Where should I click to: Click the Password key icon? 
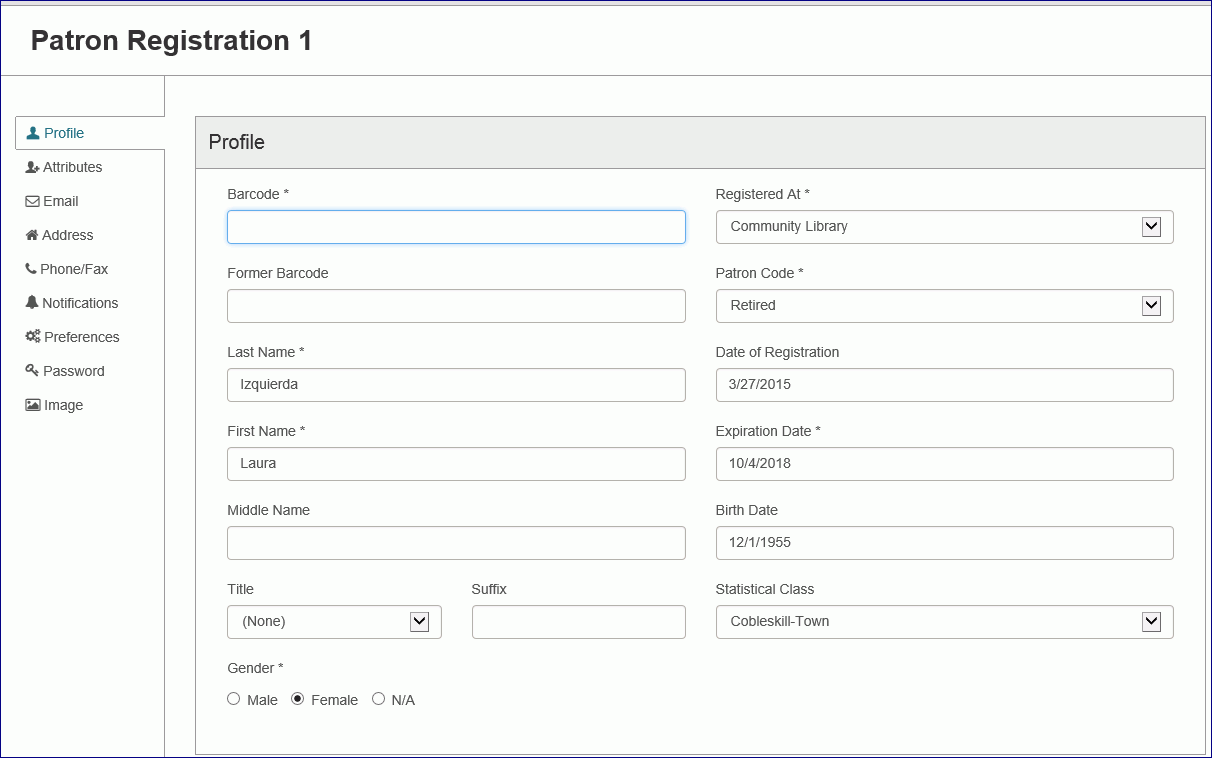point(32,371)
